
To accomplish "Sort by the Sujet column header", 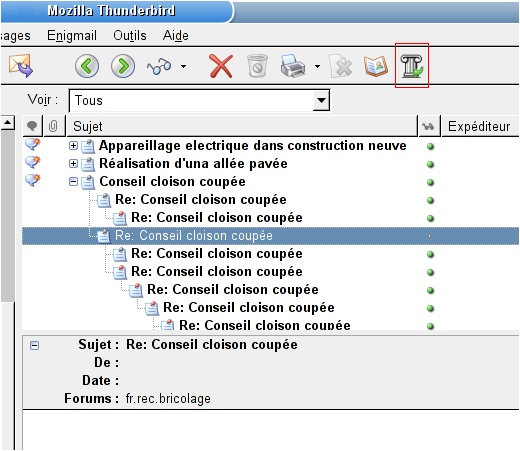I will pos(242,126).
